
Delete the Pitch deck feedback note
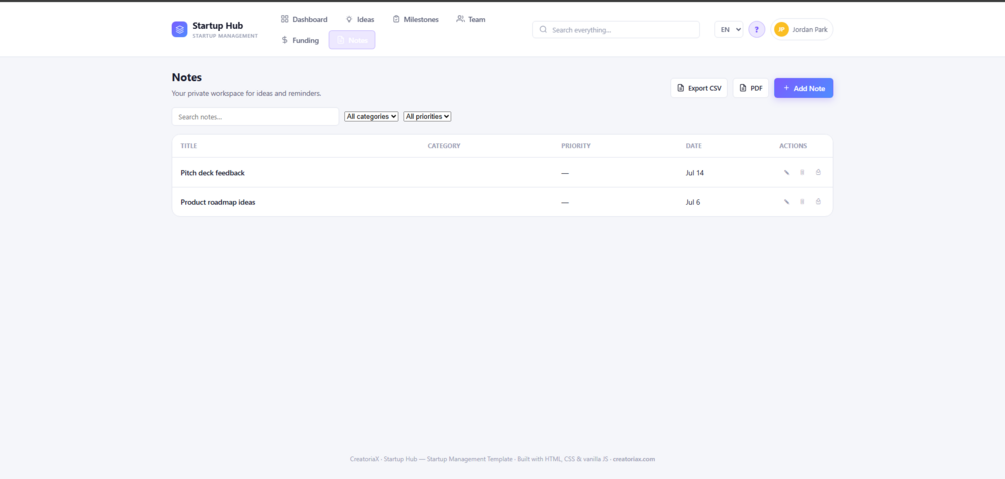click(x=802, y=172)
